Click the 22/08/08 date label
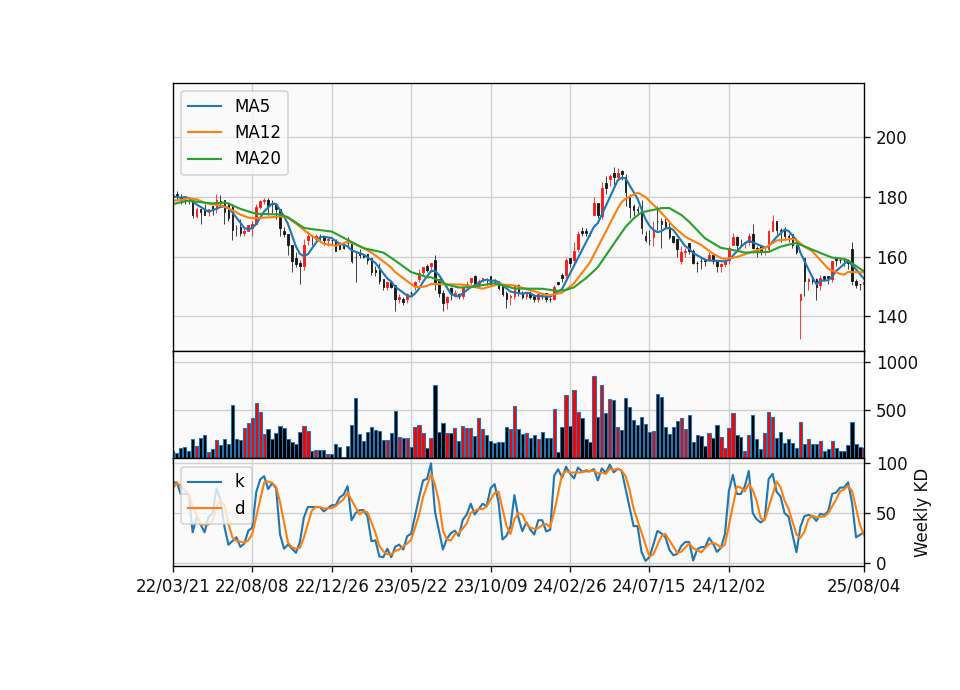The height and width of the screenshot is (690, 960). pos(252,586)
